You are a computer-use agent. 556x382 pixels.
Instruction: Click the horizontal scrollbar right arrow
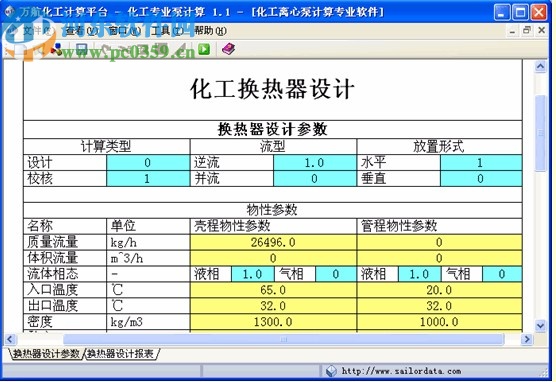click(527, 339)
